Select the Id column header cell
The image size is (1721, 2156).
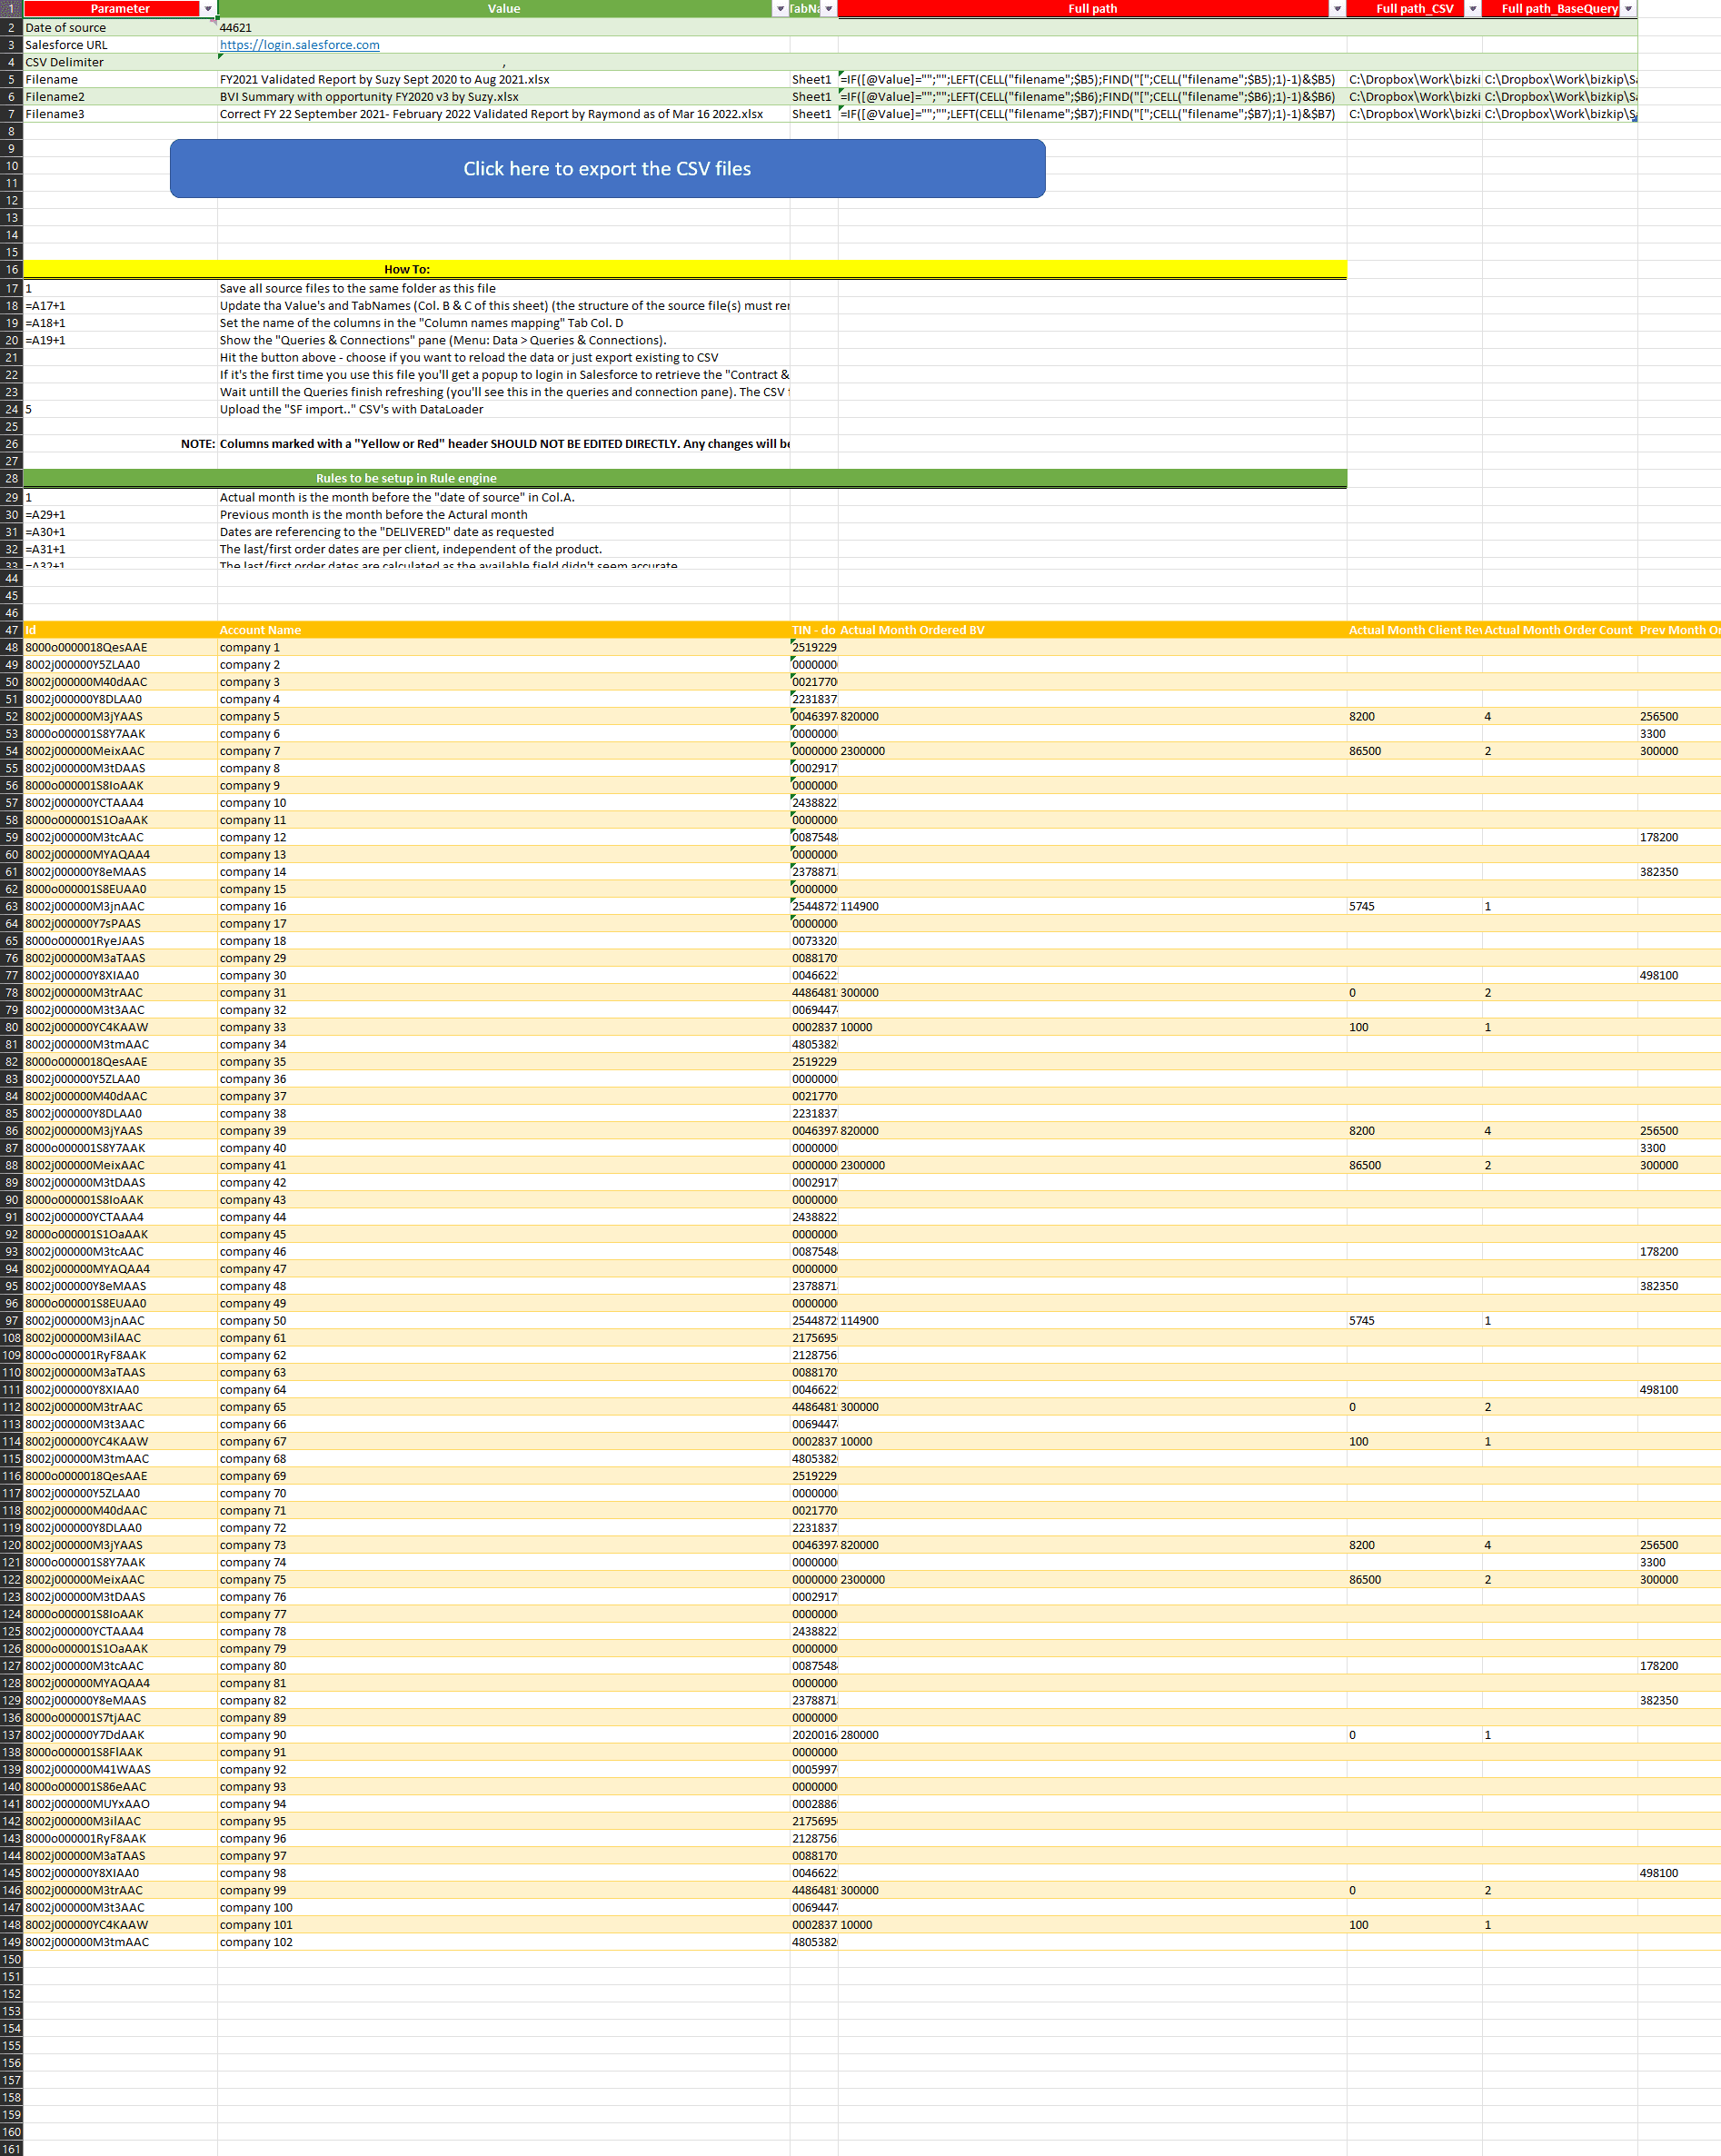tap(120, 630)
